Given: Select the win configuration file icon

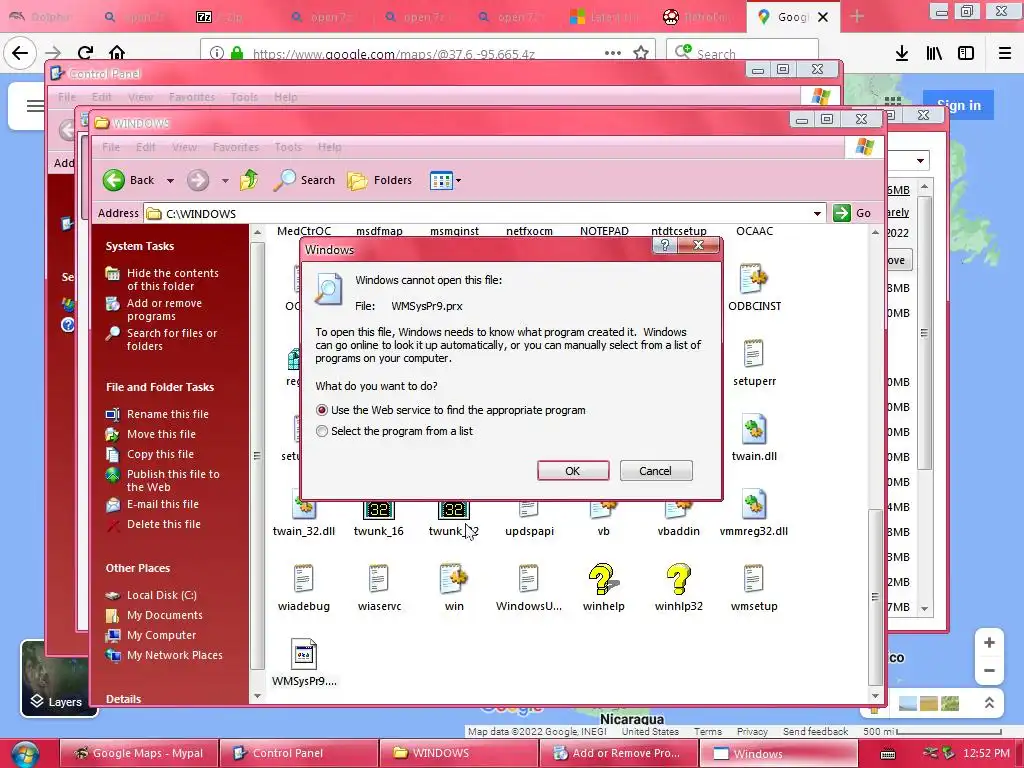Looking at the screenshot, I should (x=454, y=579).
